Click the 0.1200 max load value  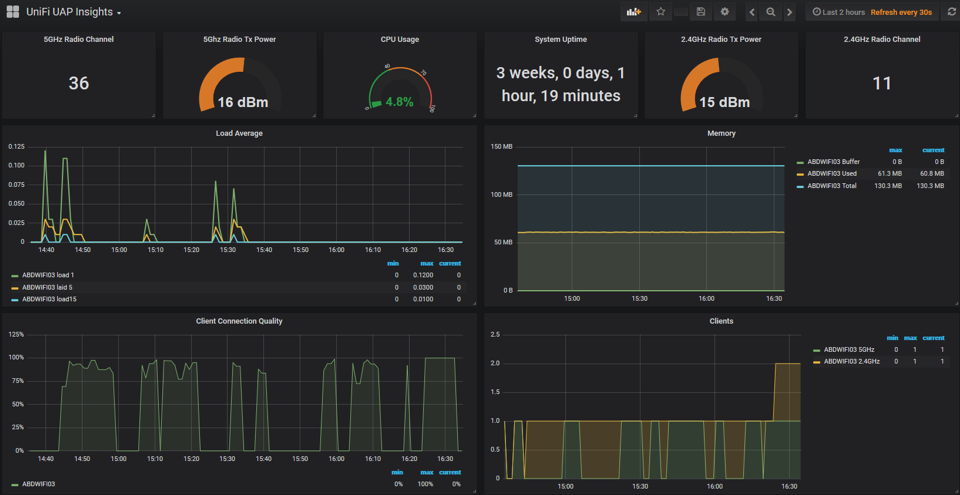[x=424, y=275]
